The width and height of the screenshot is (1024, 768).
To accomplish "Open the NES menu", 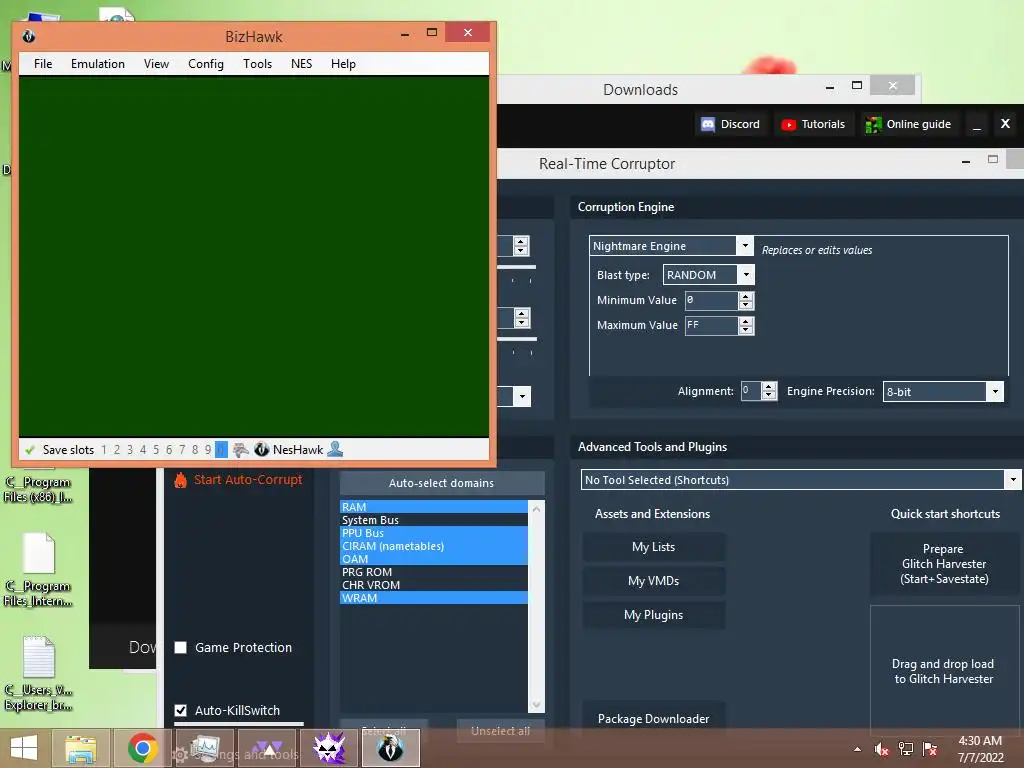I will point(301,63).
